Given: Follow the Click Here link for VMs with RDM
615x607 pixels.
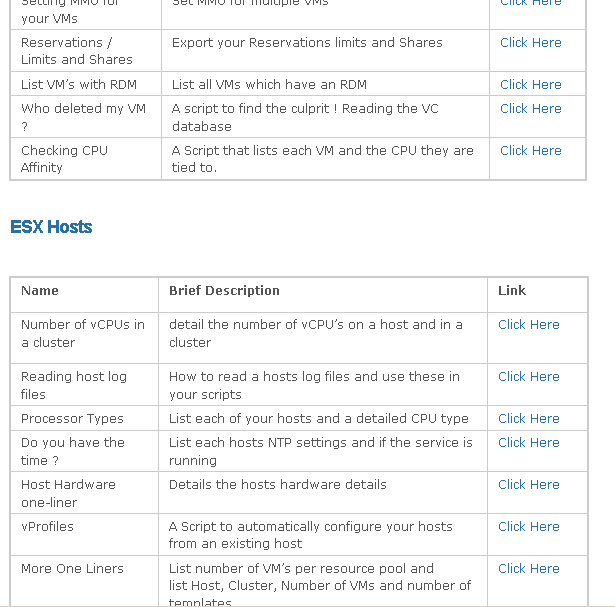Looking at the screenshot, I should click(x=530, y=85).
